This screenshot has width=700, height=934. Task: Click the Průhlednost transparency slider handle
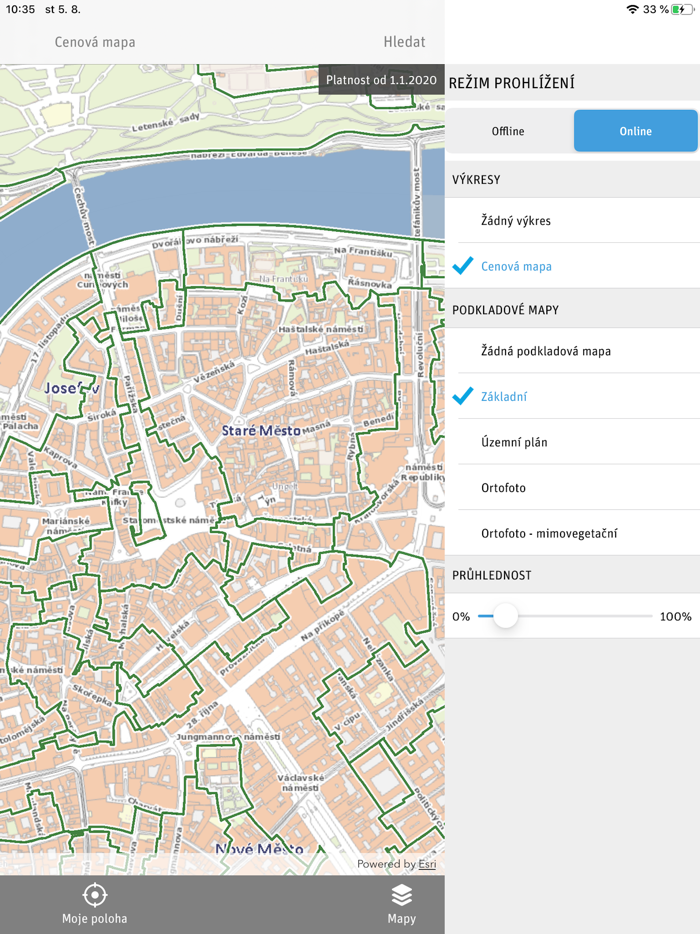505,616
